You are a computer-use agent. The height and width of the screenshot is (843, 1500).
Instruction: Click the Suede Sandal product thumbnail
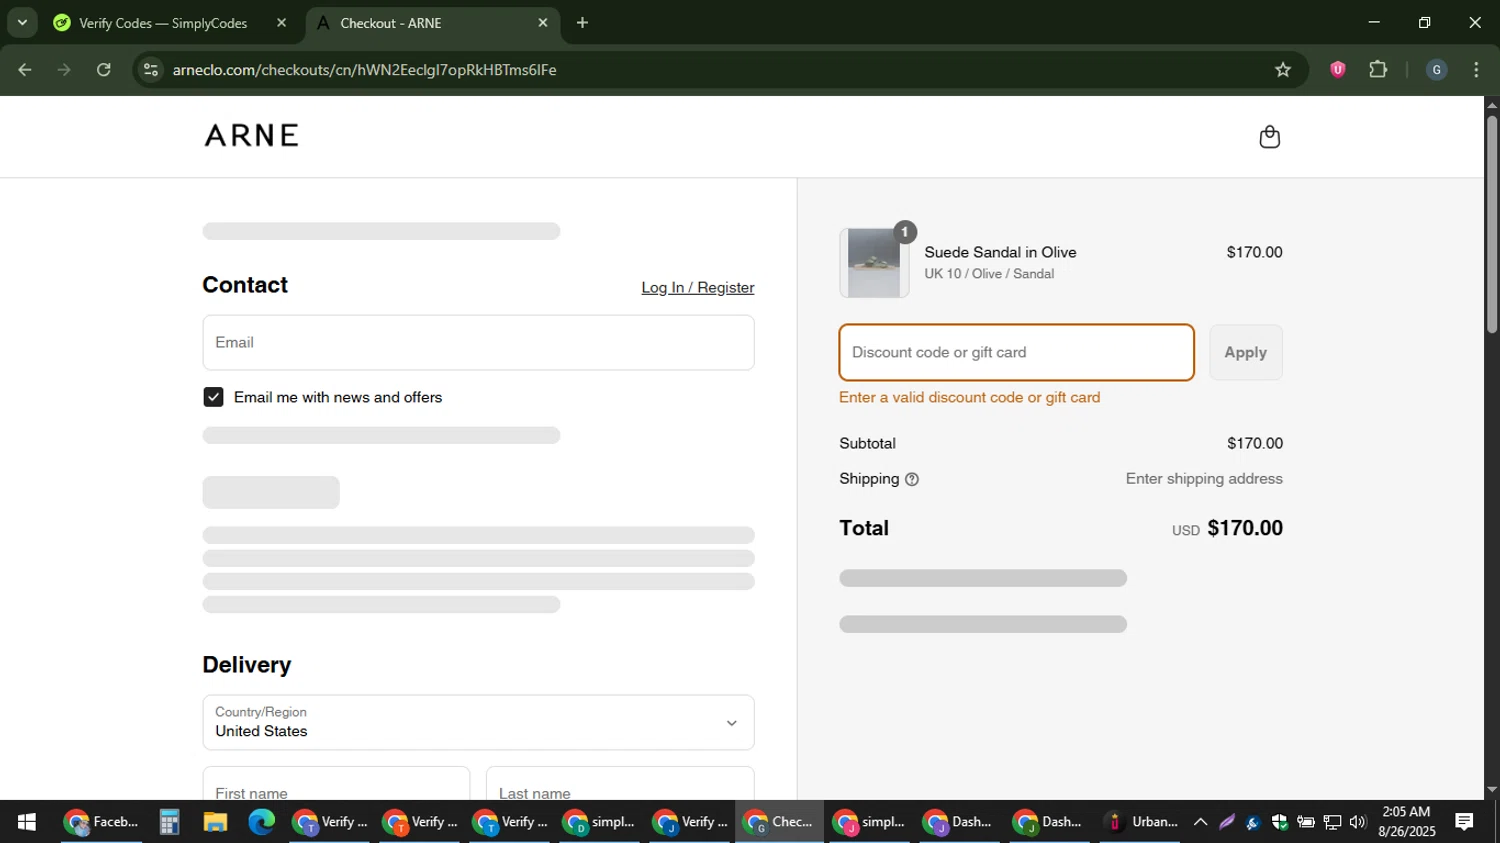(x=874, y=263)
